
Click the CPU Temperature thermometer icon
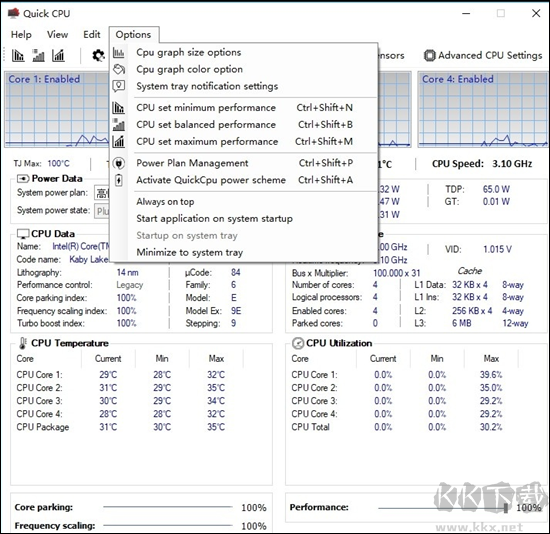coord(22,343)
